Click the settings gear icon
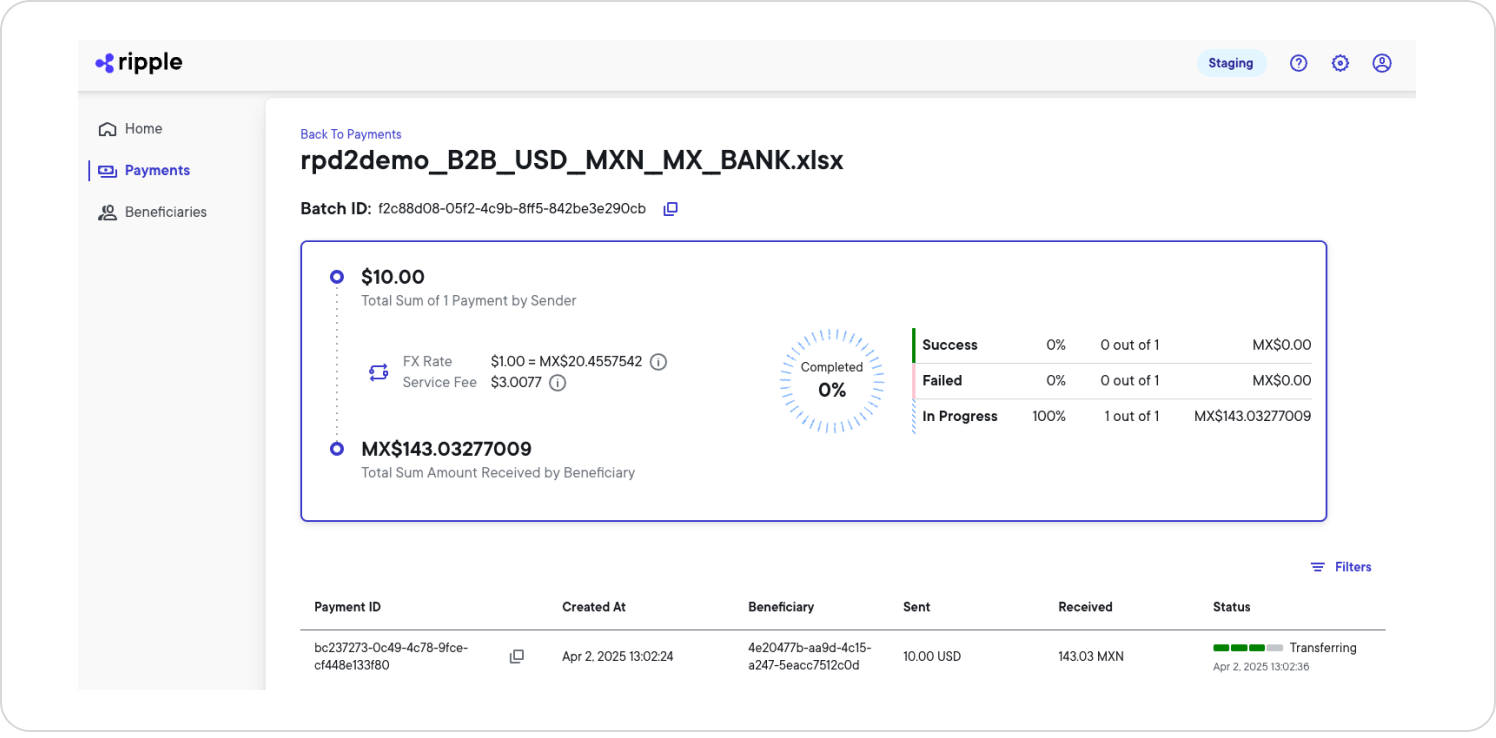The width and height of the screenshot is (1496, 738). point(1340,62)
